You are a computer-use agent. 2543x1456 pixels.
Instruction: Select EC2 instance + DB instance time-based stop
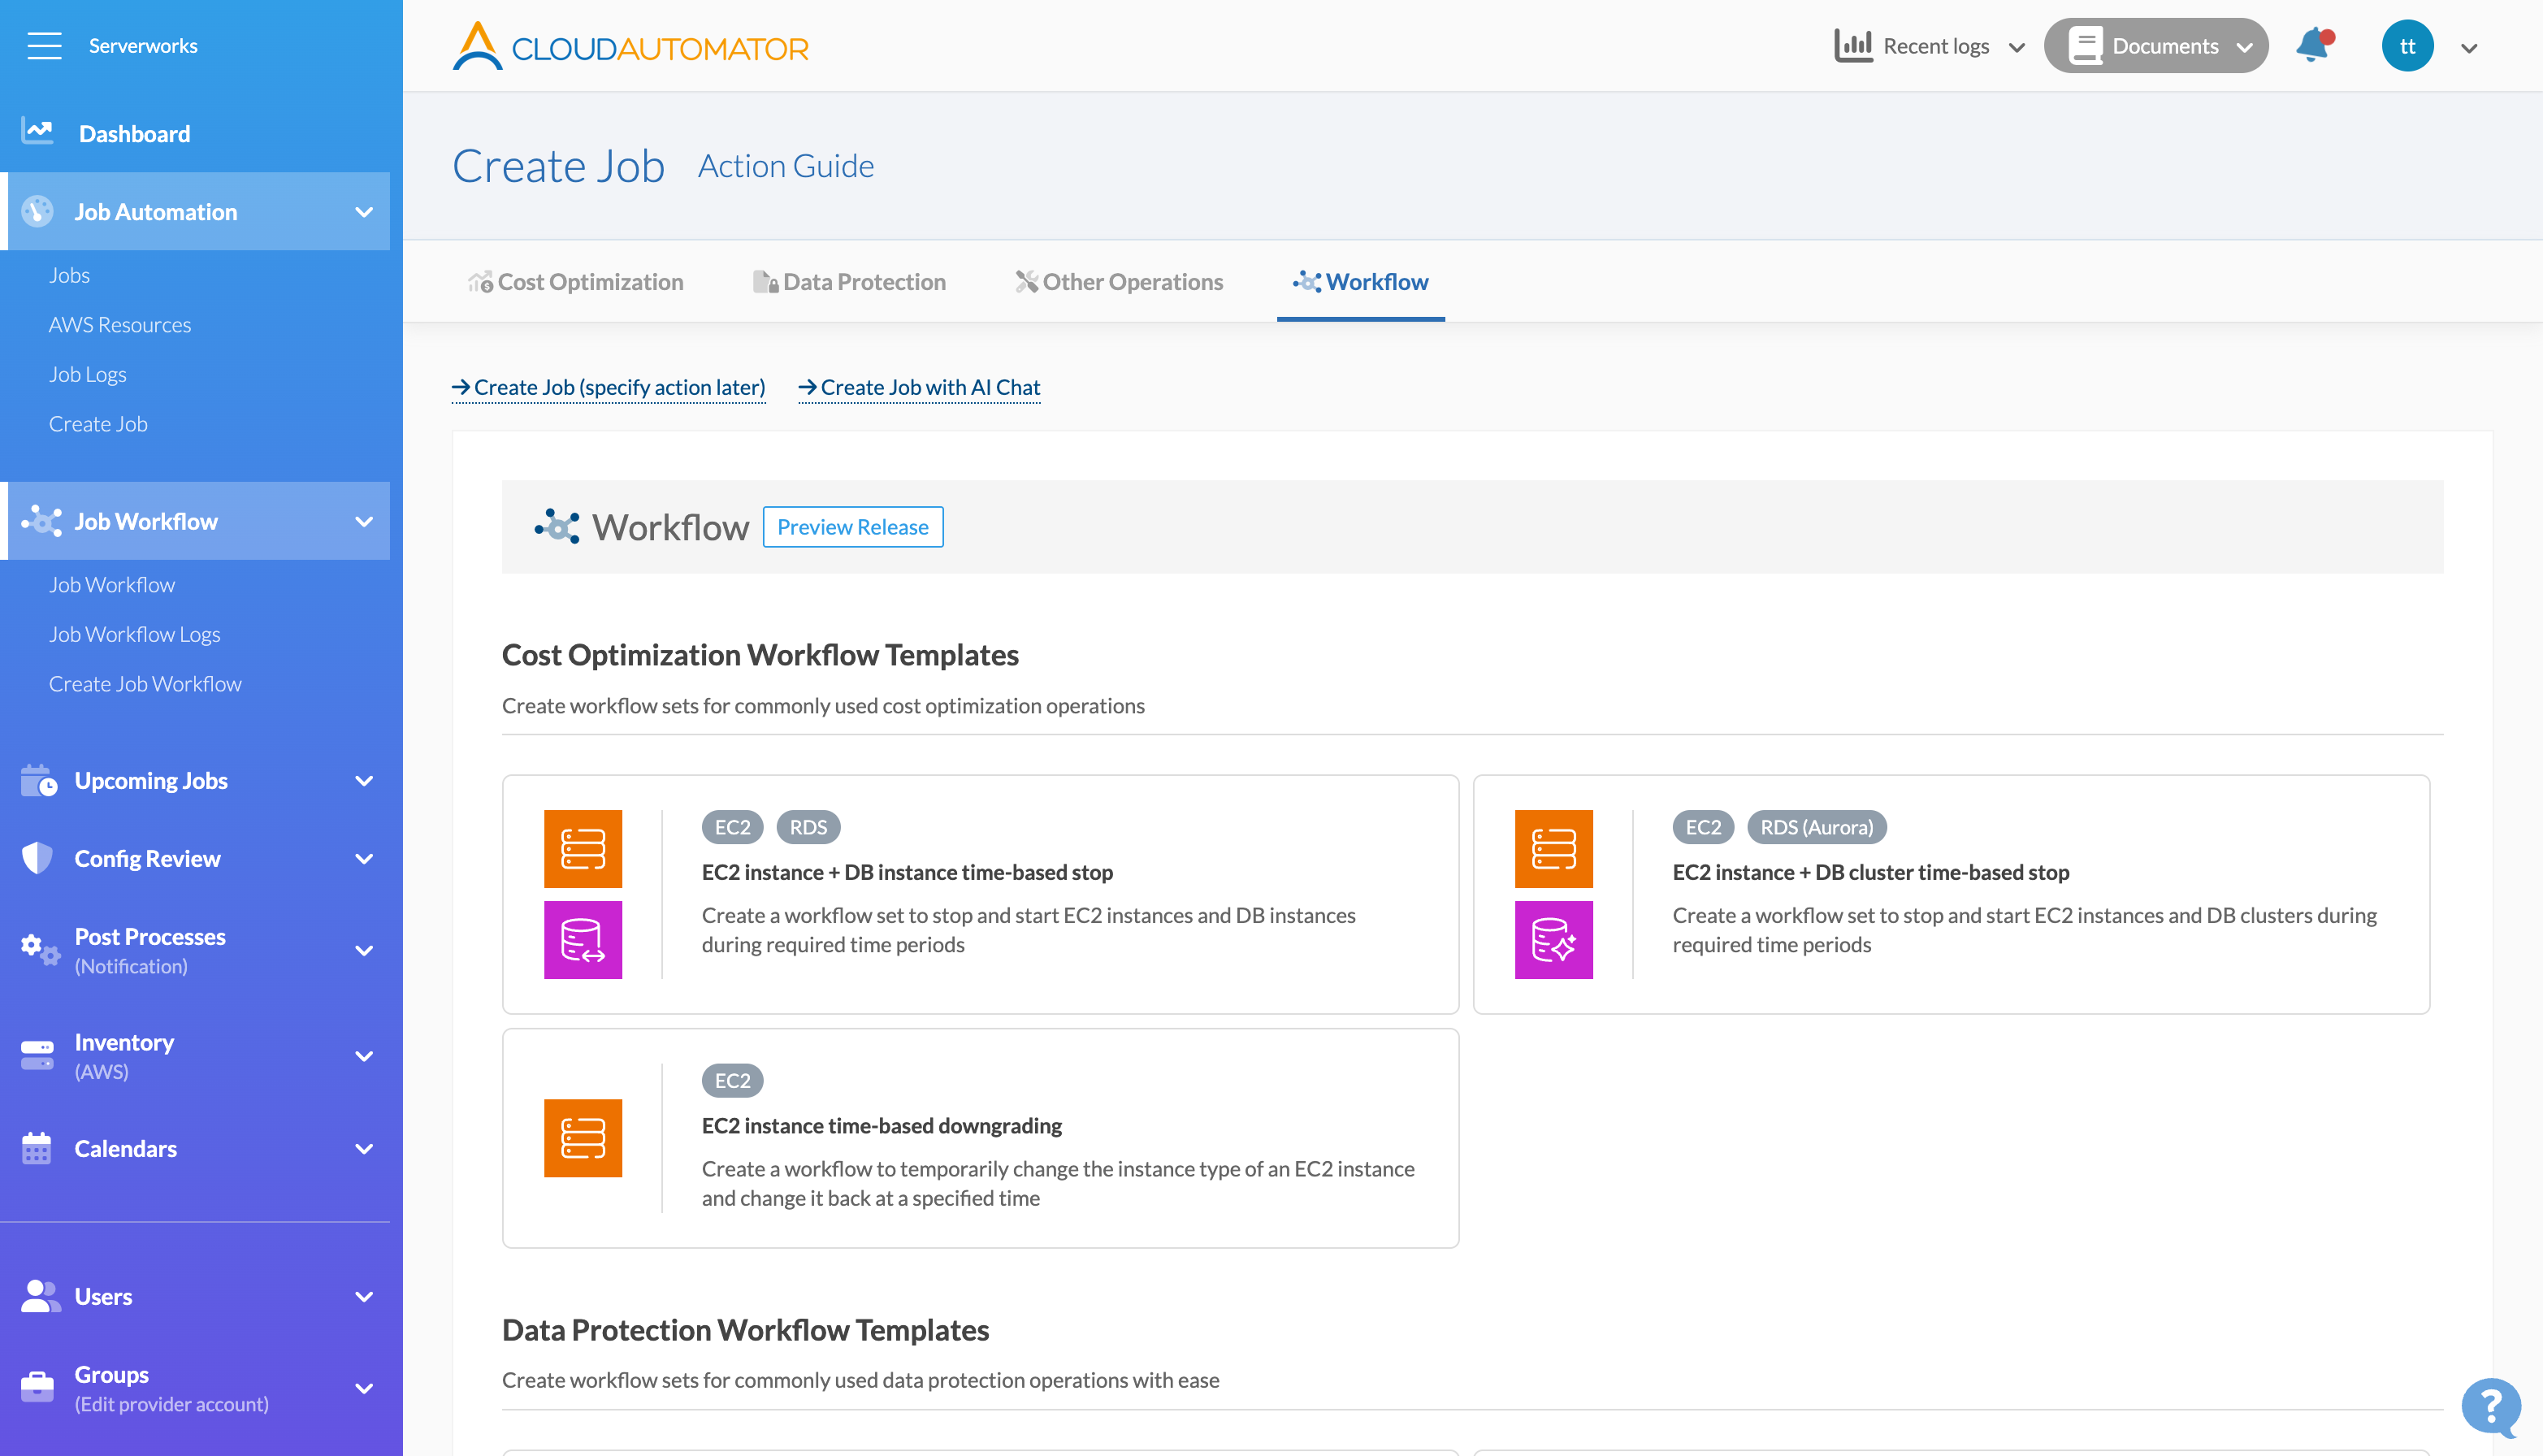point(981,894)
